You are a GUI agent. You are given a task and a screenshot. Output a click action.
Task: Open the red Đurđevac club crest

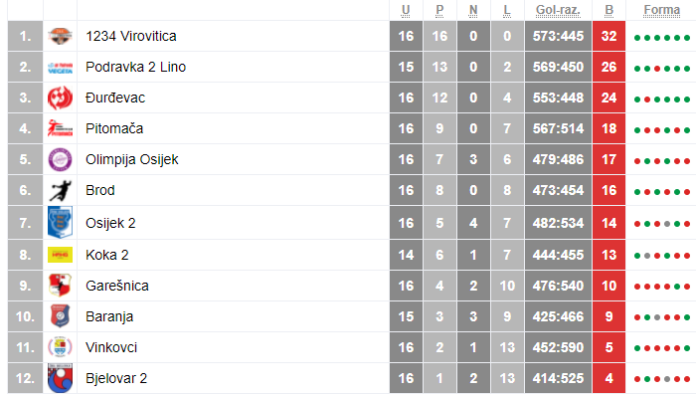click(x=60, y=98)
